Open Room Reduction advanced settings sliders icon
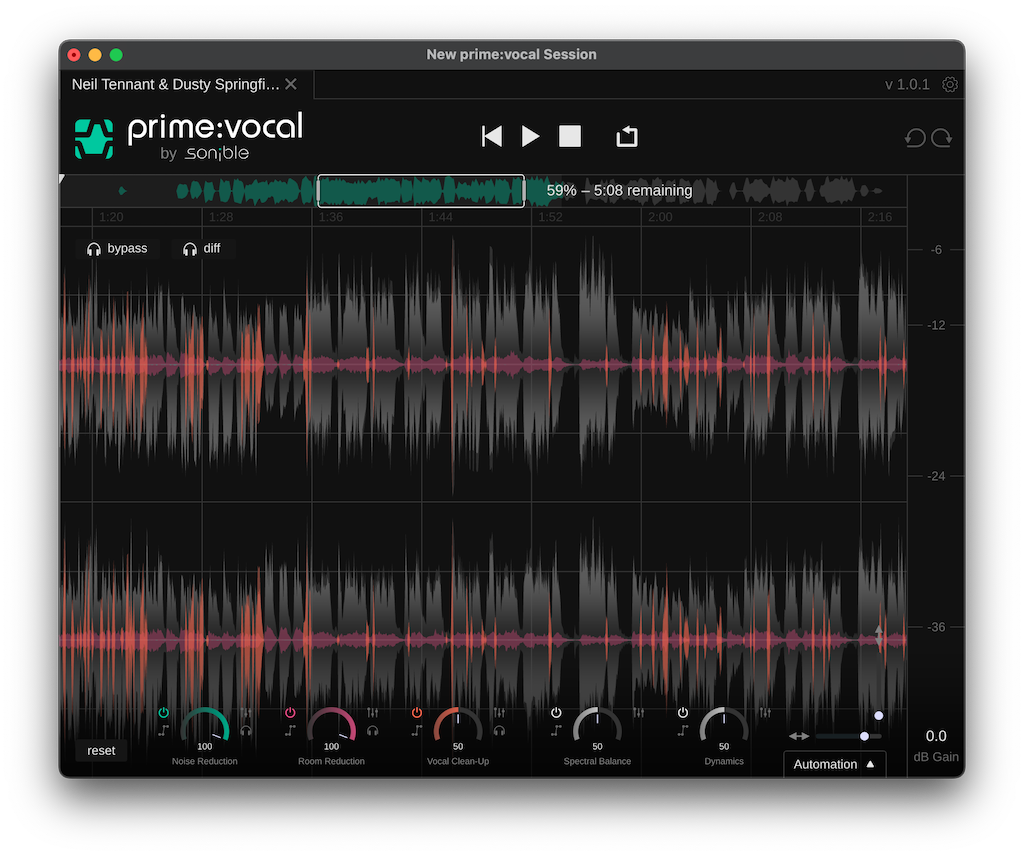 (372, 712)
